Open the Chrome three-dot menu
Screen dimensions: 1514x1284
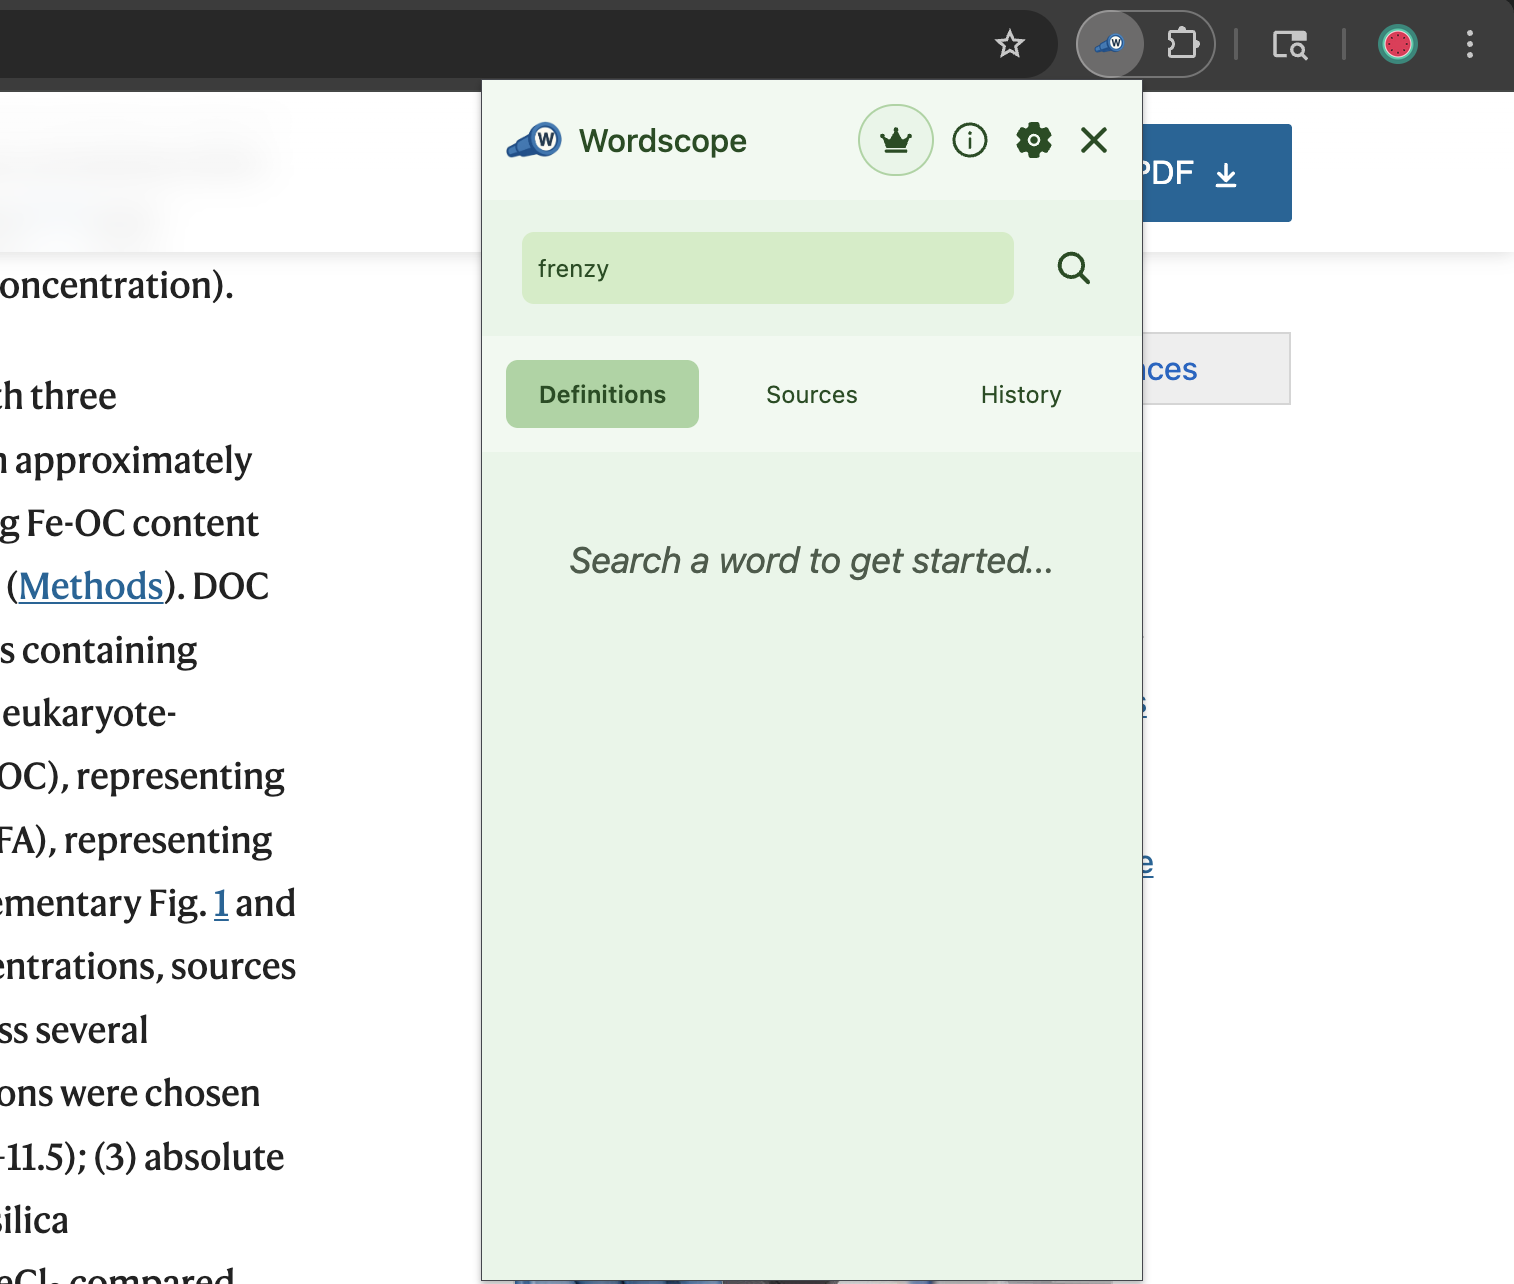[x=1469, y=43]
